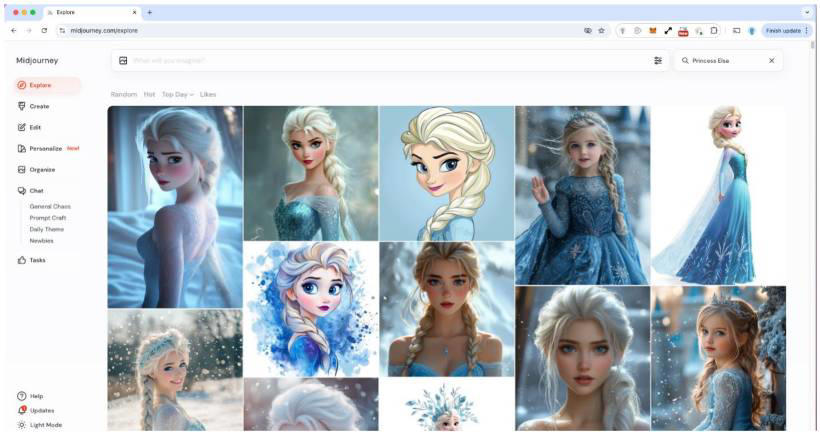This screenshot has width=820, height=441.
Task: View site information icon in address bar
Action: pos(62,31)
